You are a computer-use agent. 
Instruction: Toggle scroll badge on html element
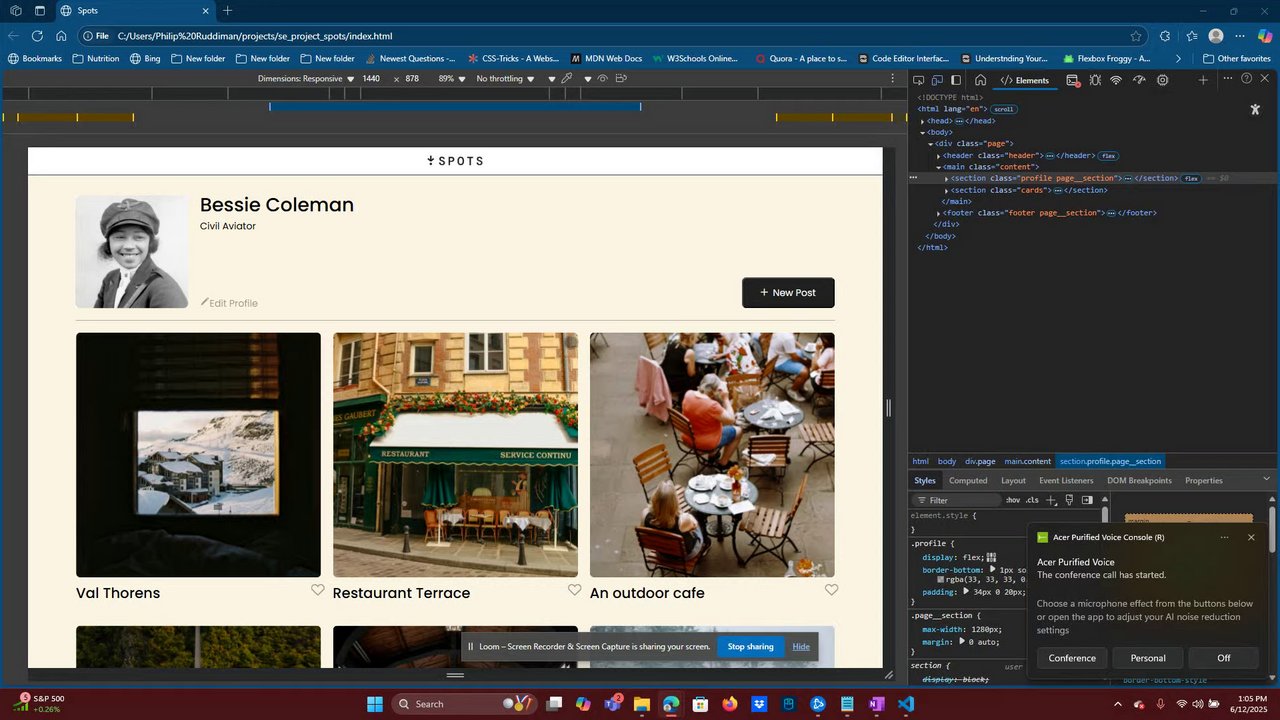1003,109
